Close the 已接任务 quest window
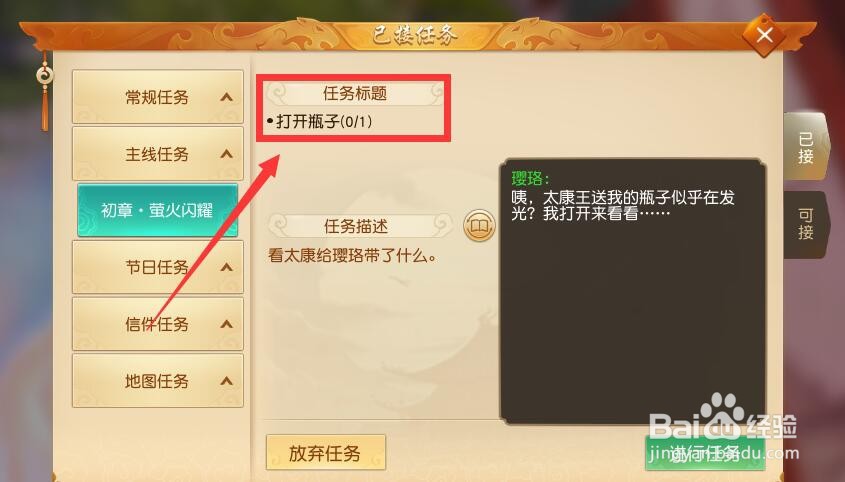The height and width of the screenshot is (482, 845). [x=764, y=35]
